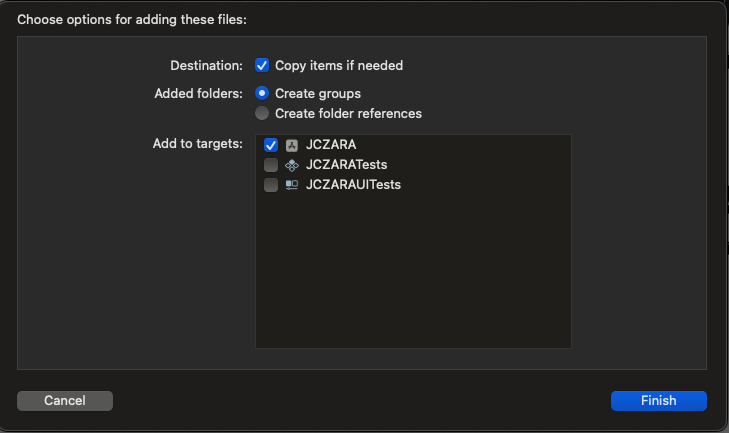Click the "Add to targets:" label
729x433 pixels.
pyautogui.click(x=197, y=144)
